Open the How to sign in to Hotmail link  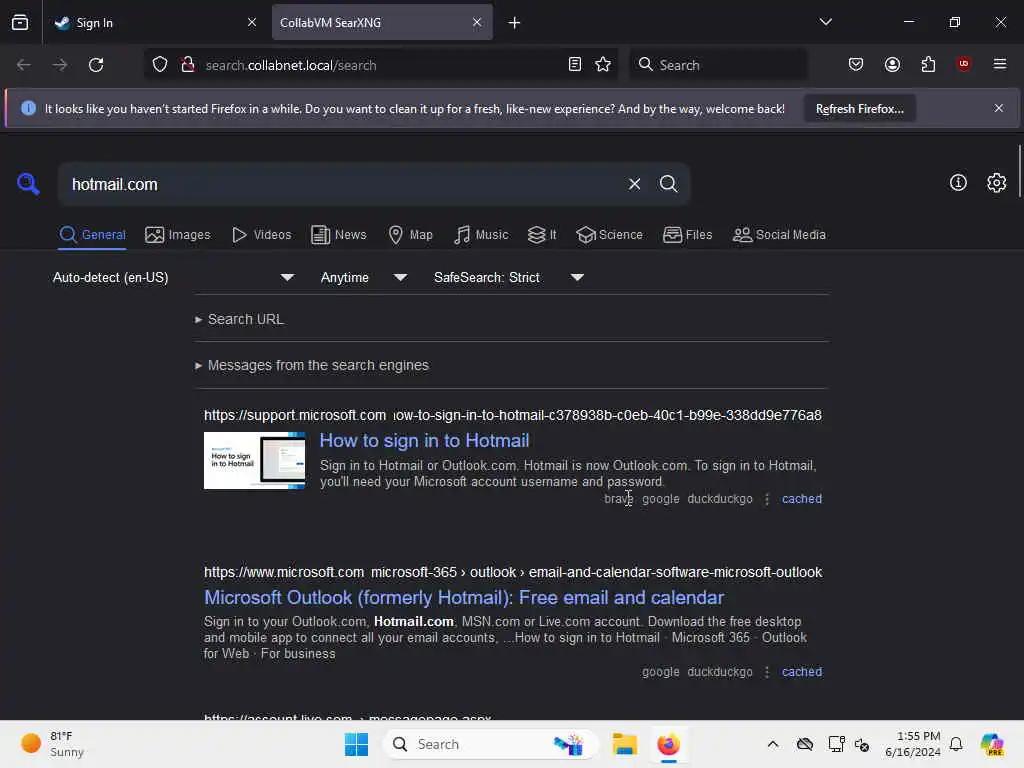click(424, 441)
